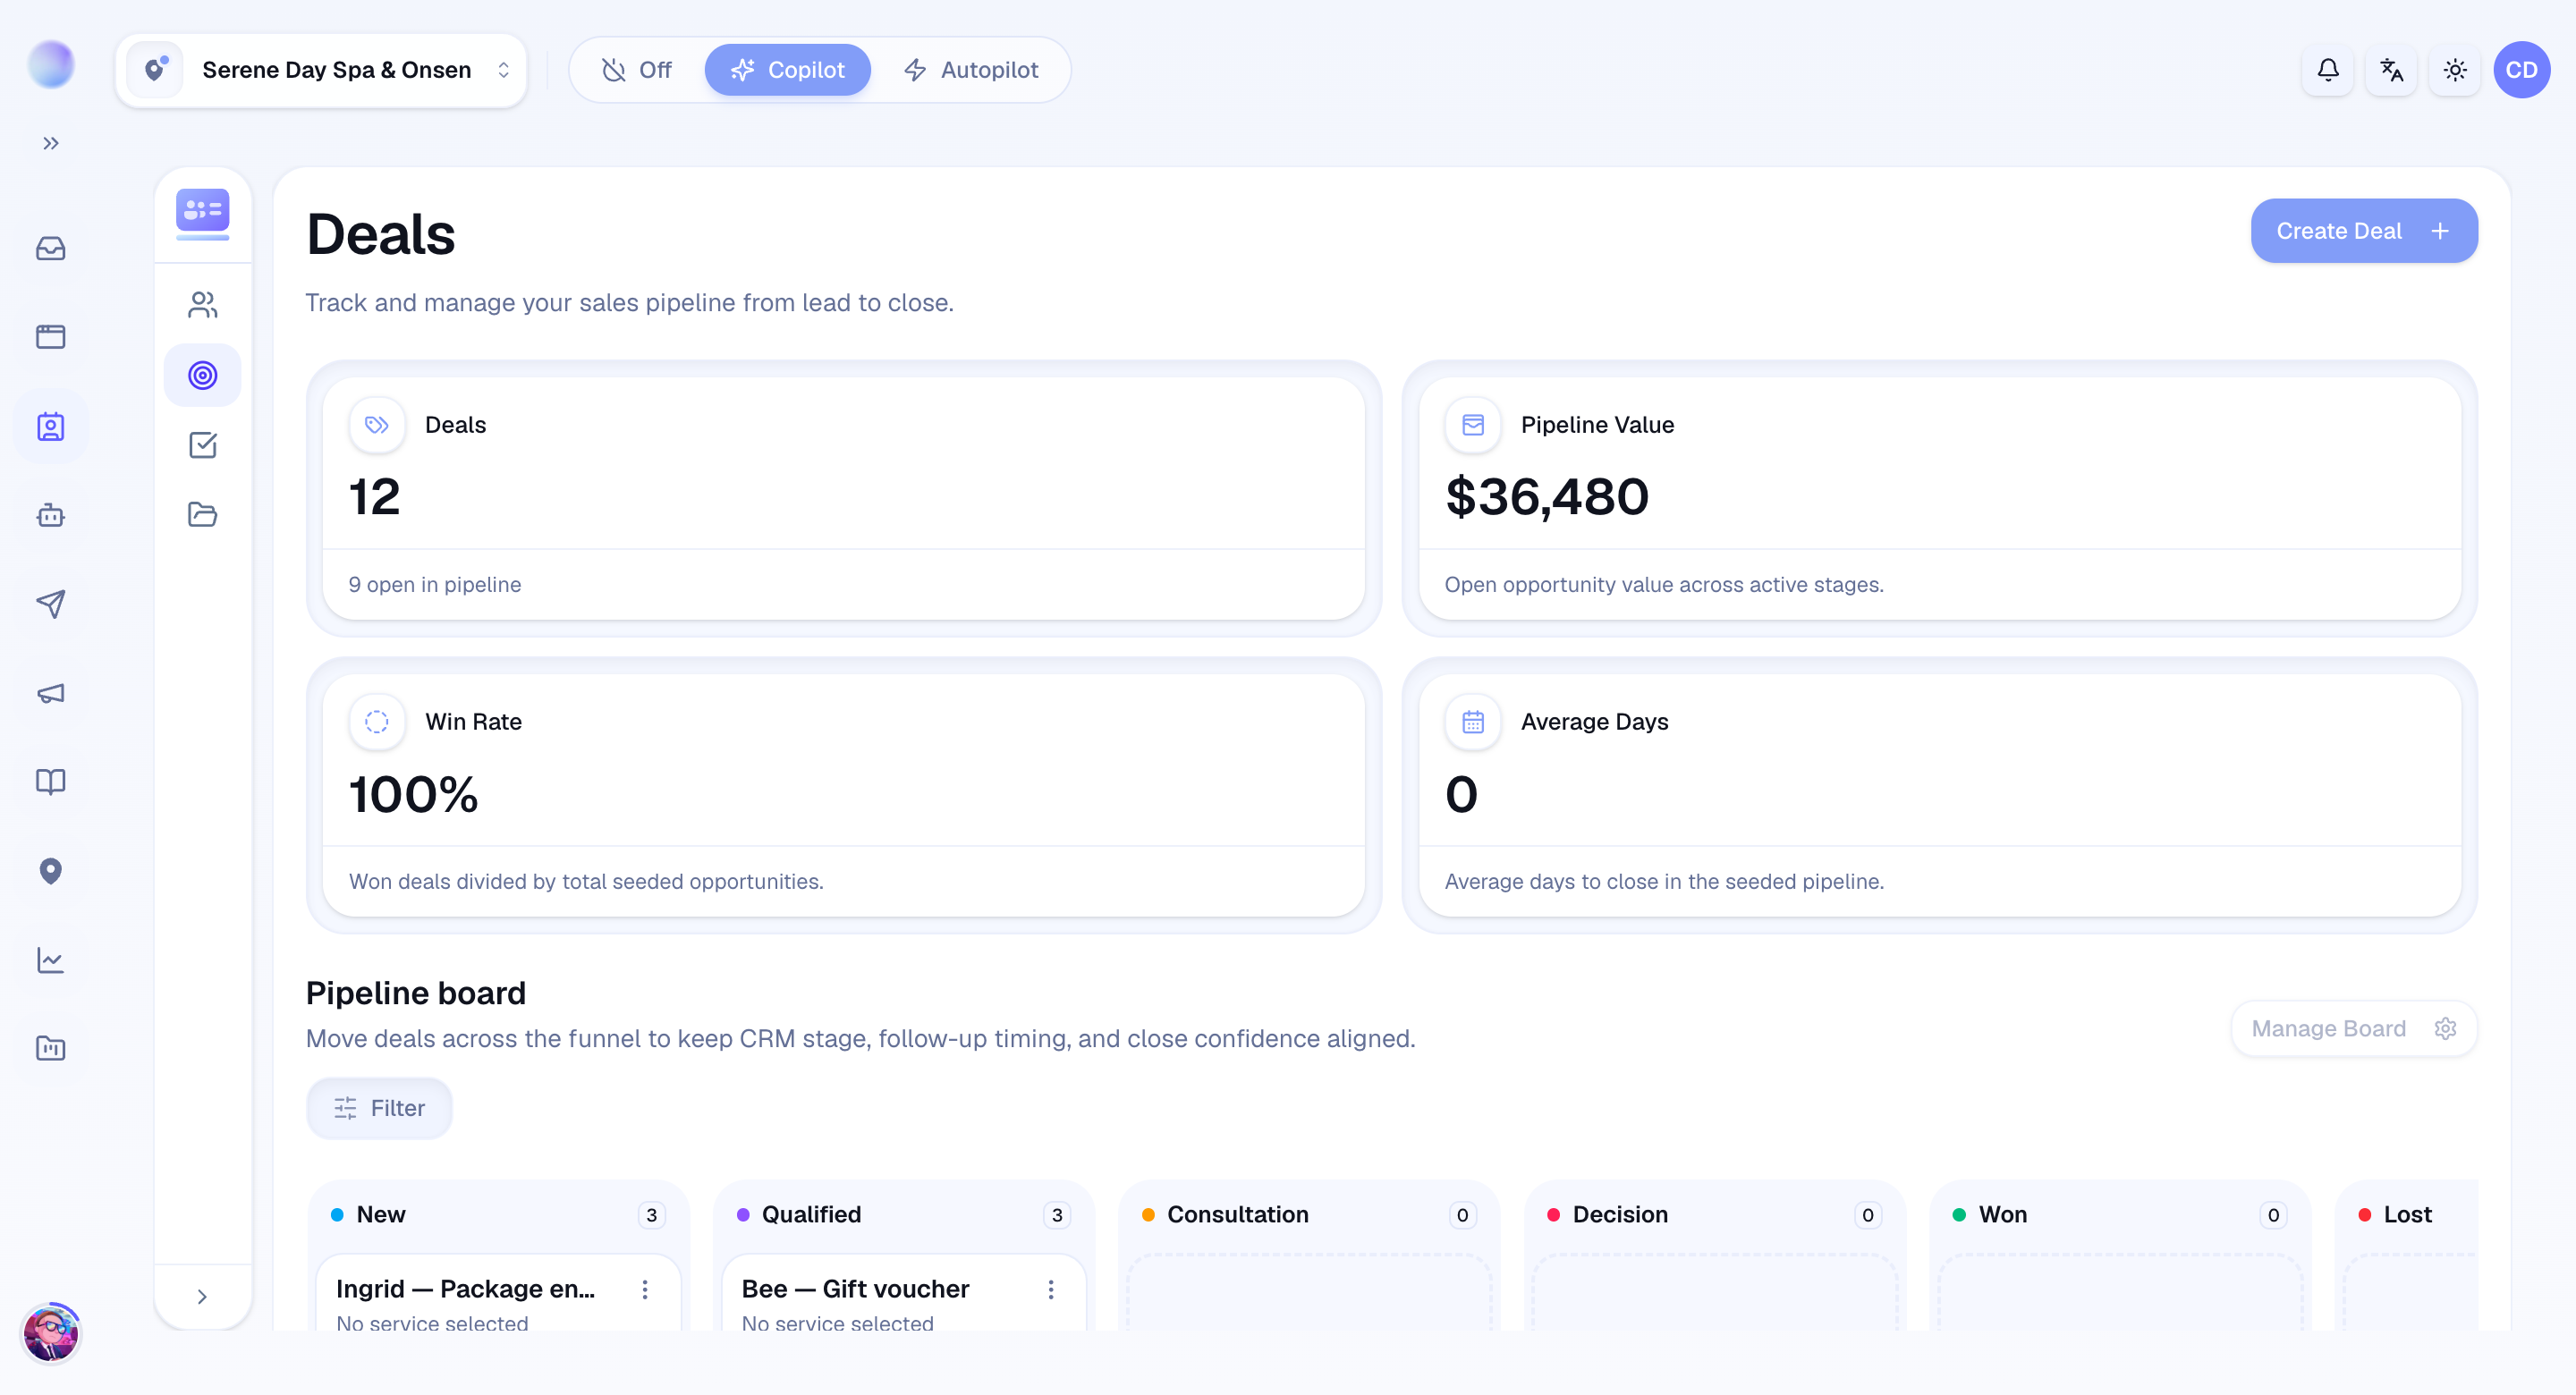
Task: Open the language translate icon
Action: [x=2391, y=70]
